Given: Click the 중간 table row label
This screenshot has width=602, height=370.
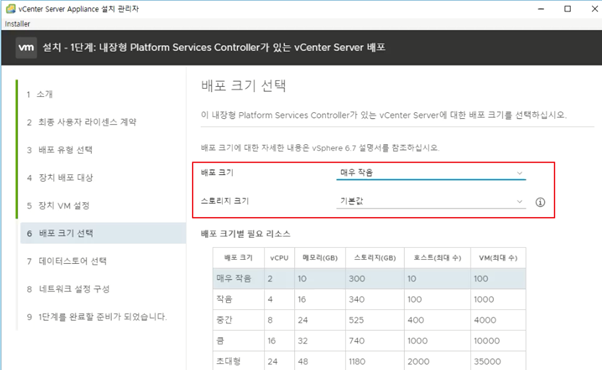Looking at the screenshot, I should pyautogui.click(x=224, y=320).
